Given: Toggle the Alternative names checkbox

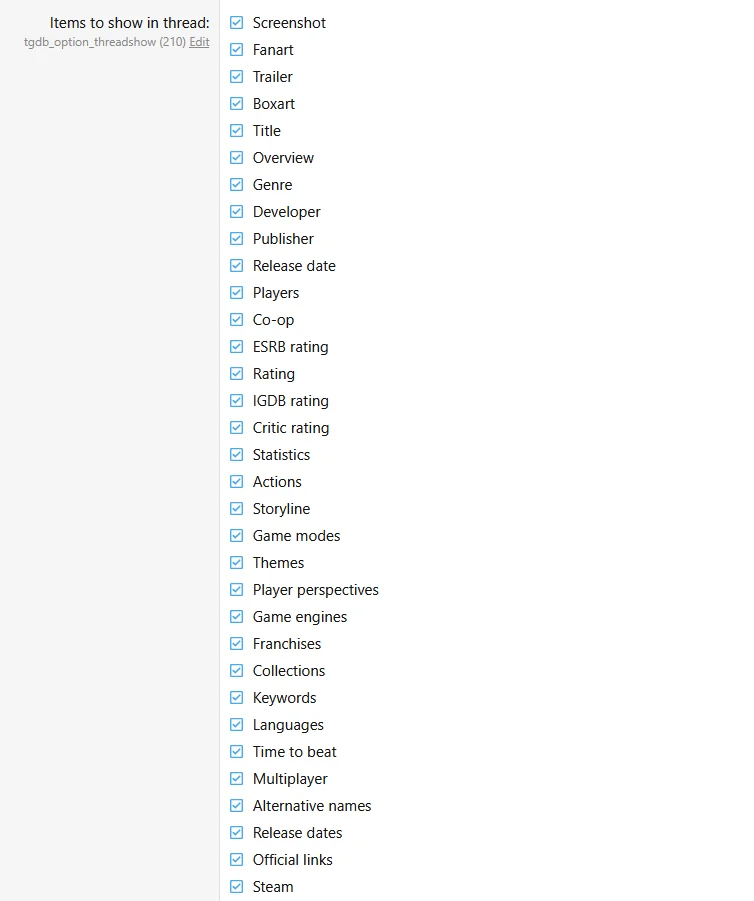Looking at the screenshot, I should click(236, 806).
